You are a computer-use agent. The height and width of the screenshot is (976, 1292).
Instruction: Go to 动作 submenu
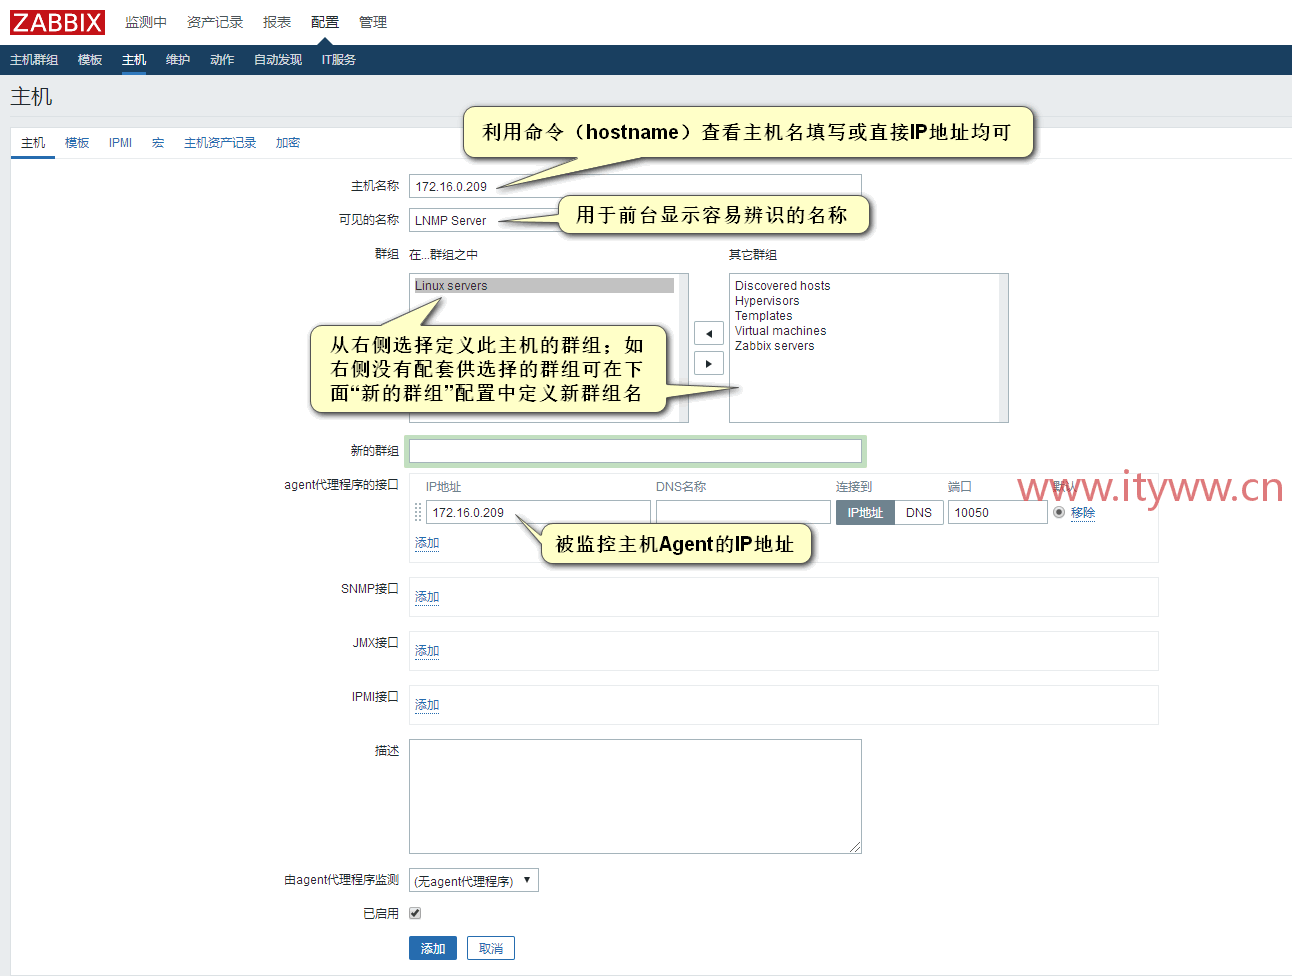222,60
